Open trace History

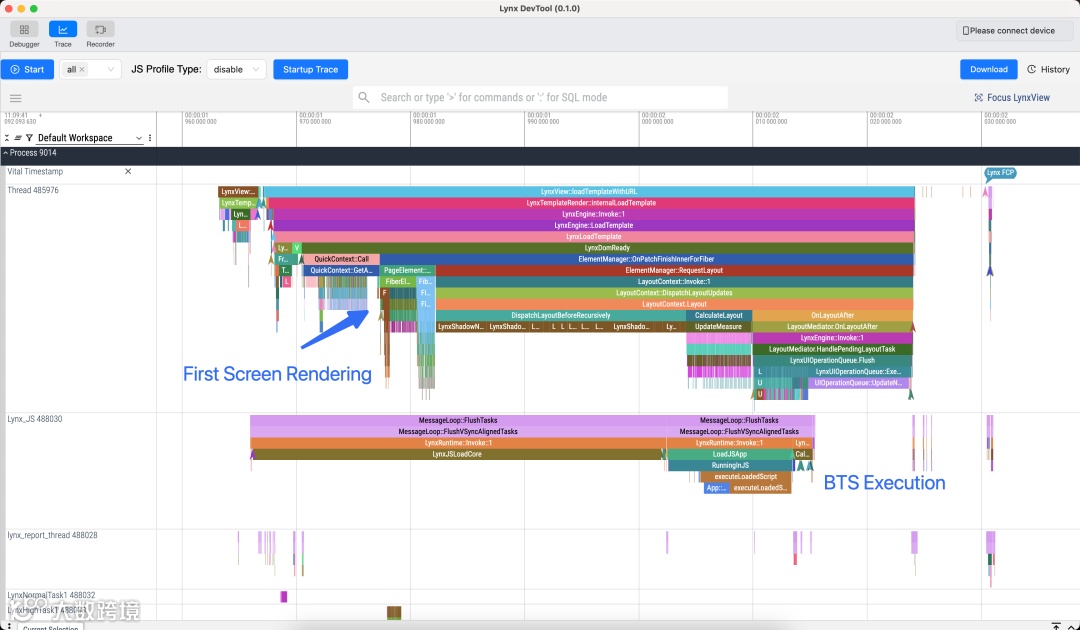1048,70
